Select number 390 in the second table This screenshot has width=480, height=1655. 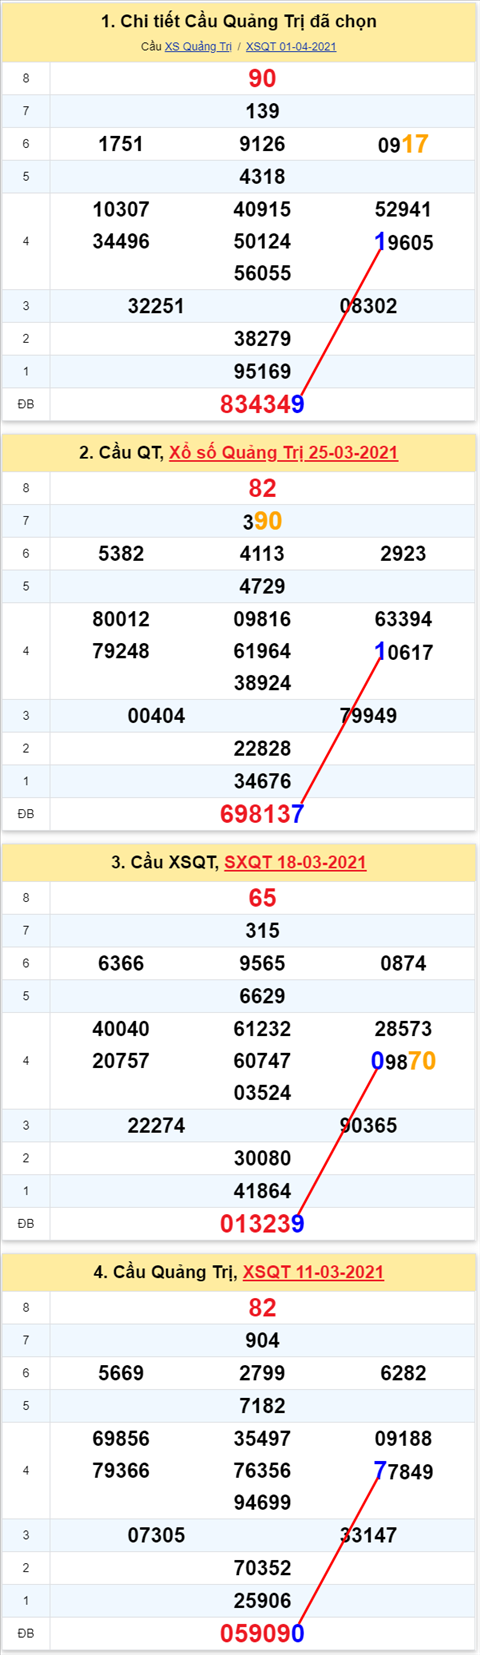coord(262,522)
